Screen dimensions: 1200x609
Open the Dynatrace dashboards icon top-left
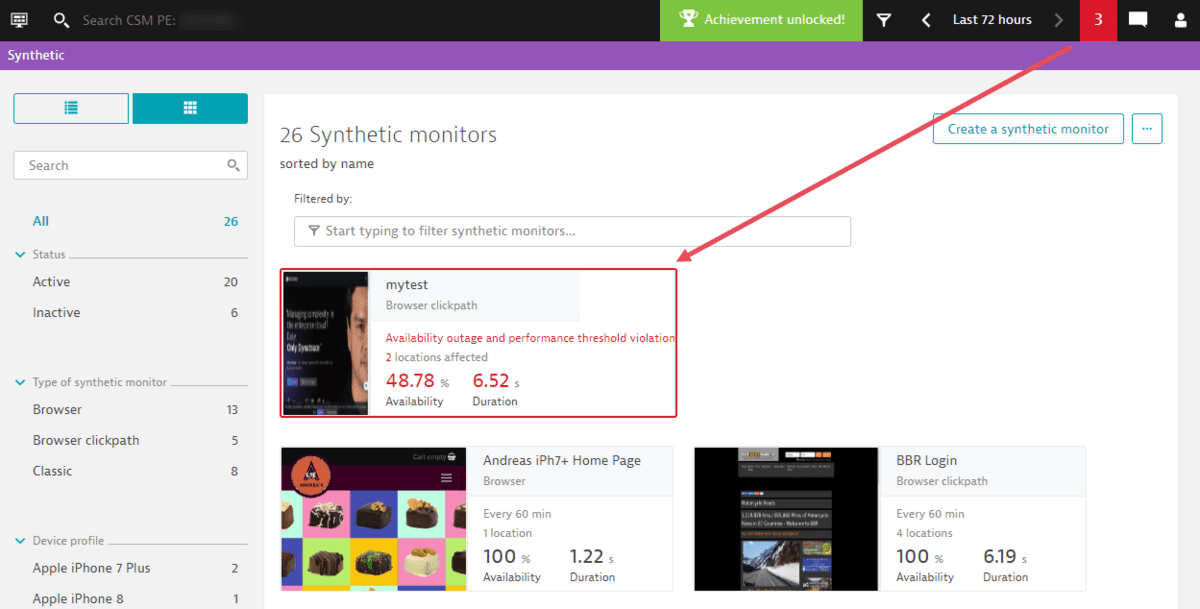coord(18,20)
